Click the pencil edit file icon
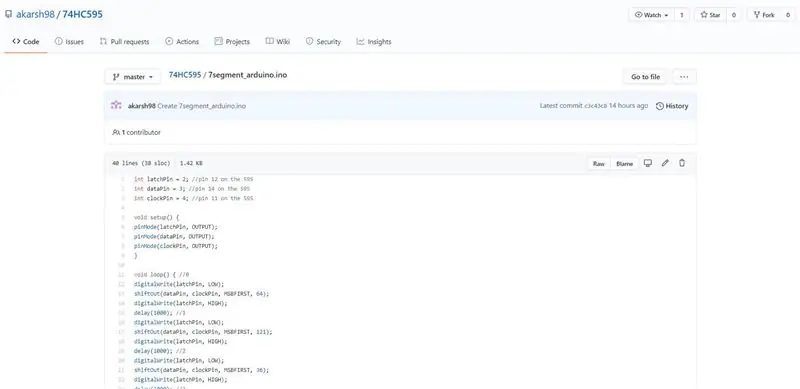800x389 pixels. [x=665, y=163]
